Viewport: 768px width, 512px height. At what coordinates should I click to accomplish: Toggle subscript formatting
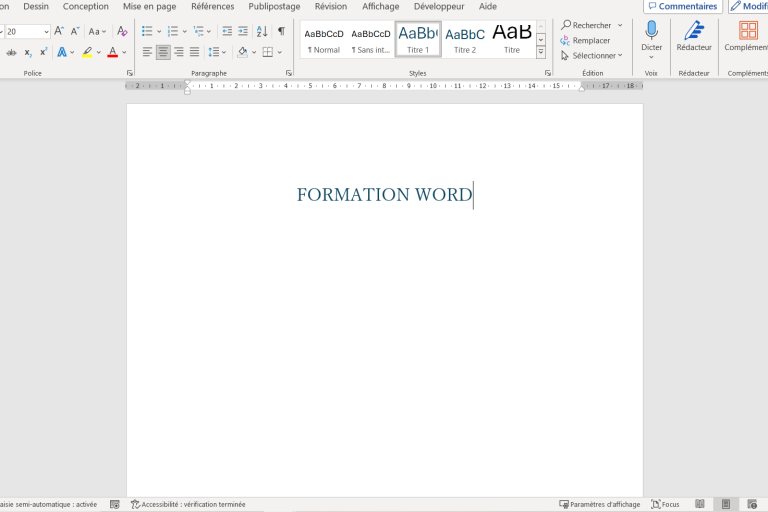click(28, 52)
